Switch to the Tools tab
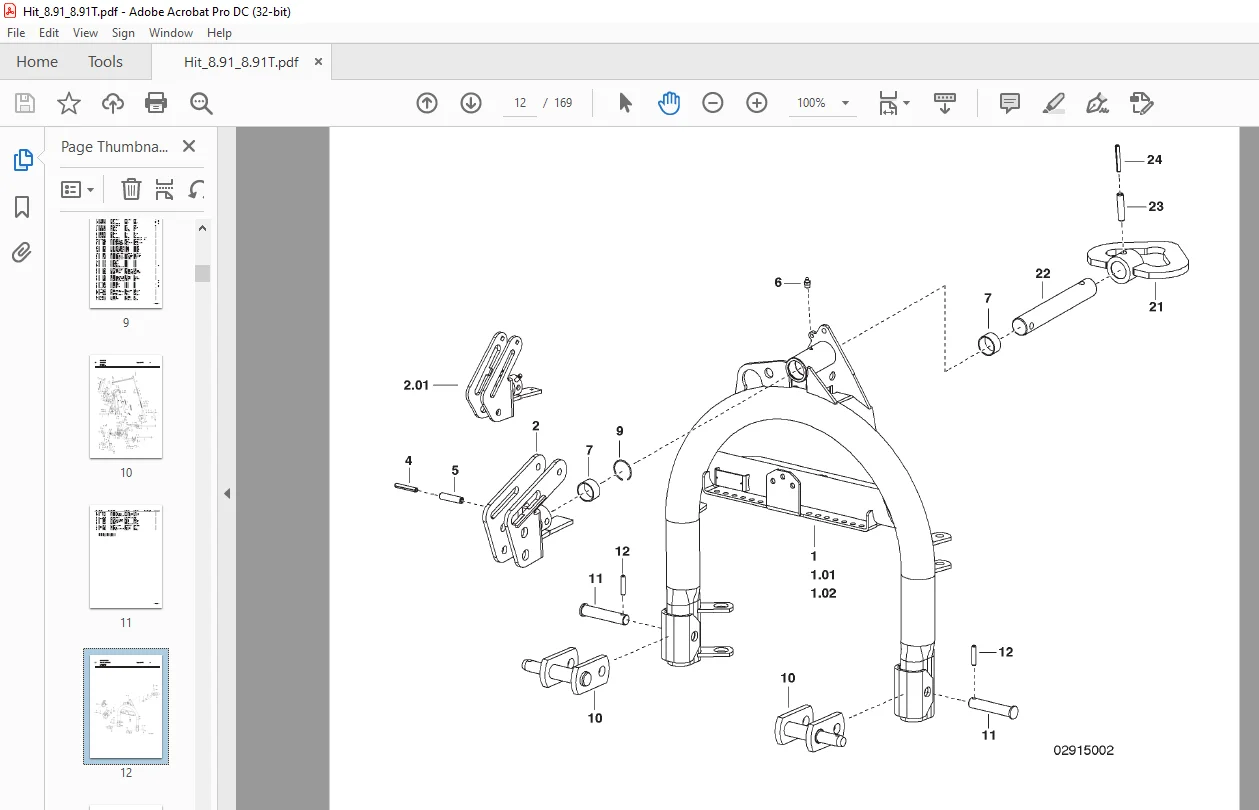1259x810 pixels. pyautogui.click(x=105, y=62)
